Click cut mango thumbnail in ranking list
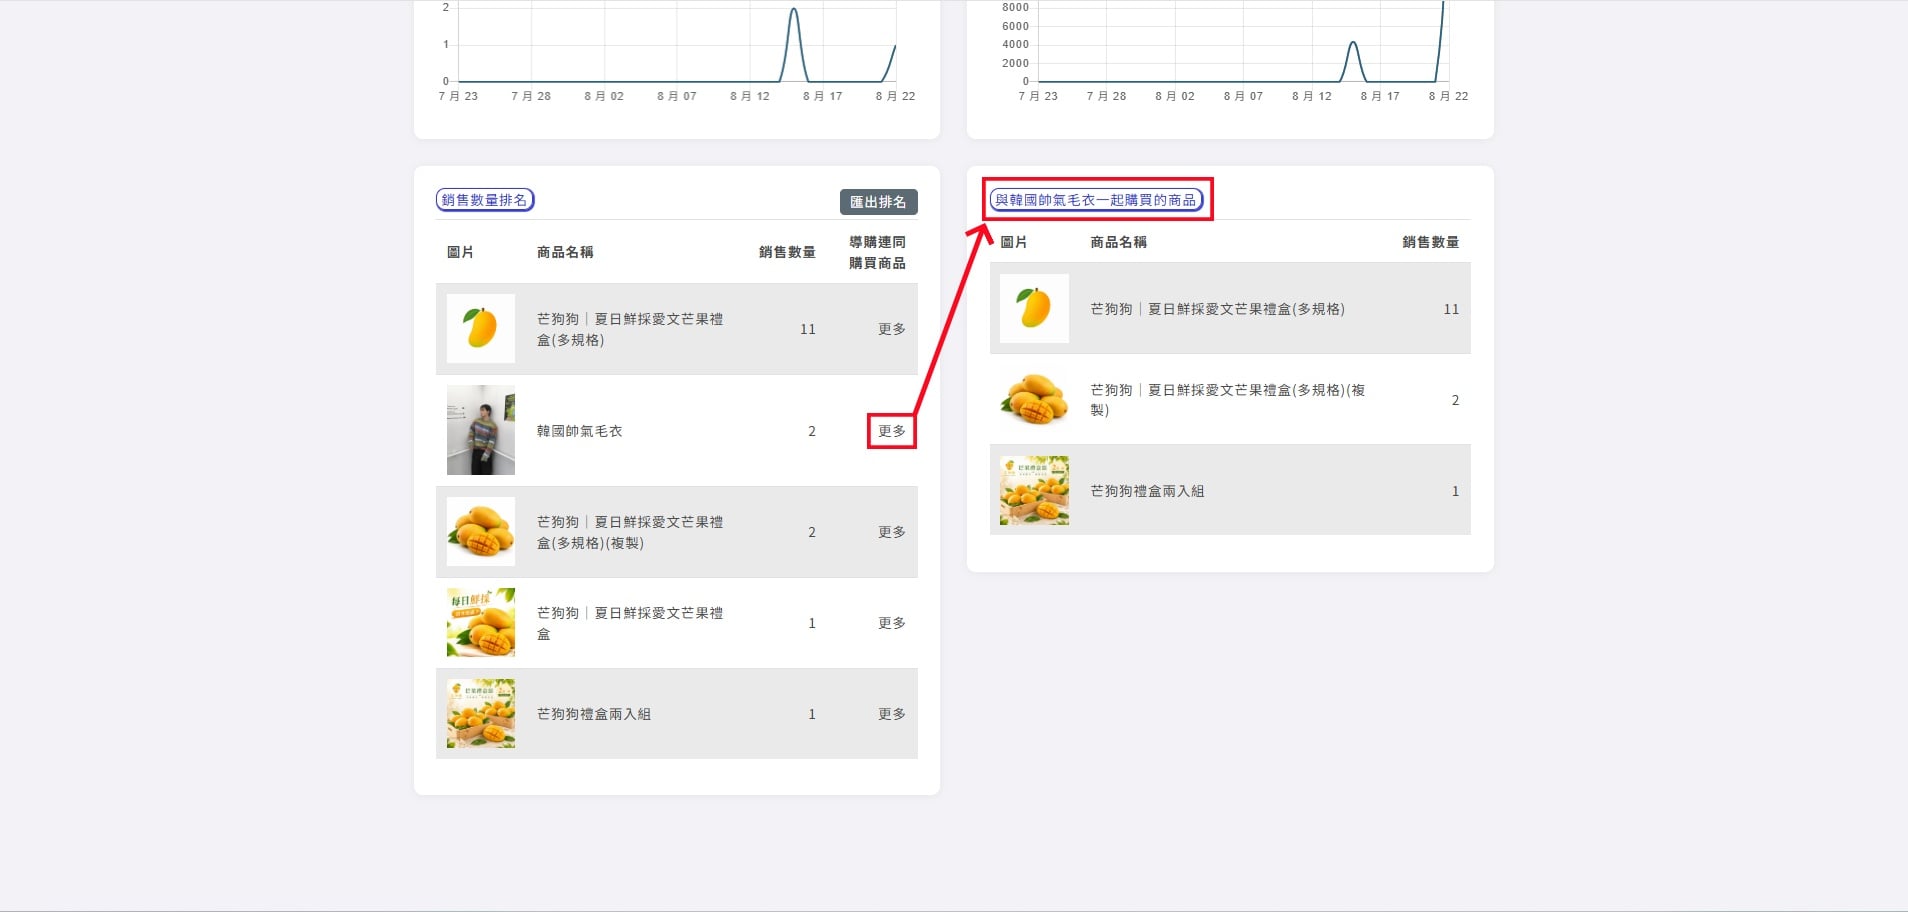The image size is (1908, 912). point(481,531)
